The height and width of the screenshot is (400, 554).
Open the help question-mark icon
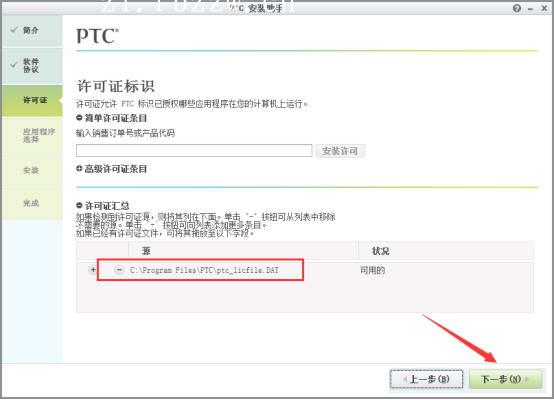click(x=517, y=8)
